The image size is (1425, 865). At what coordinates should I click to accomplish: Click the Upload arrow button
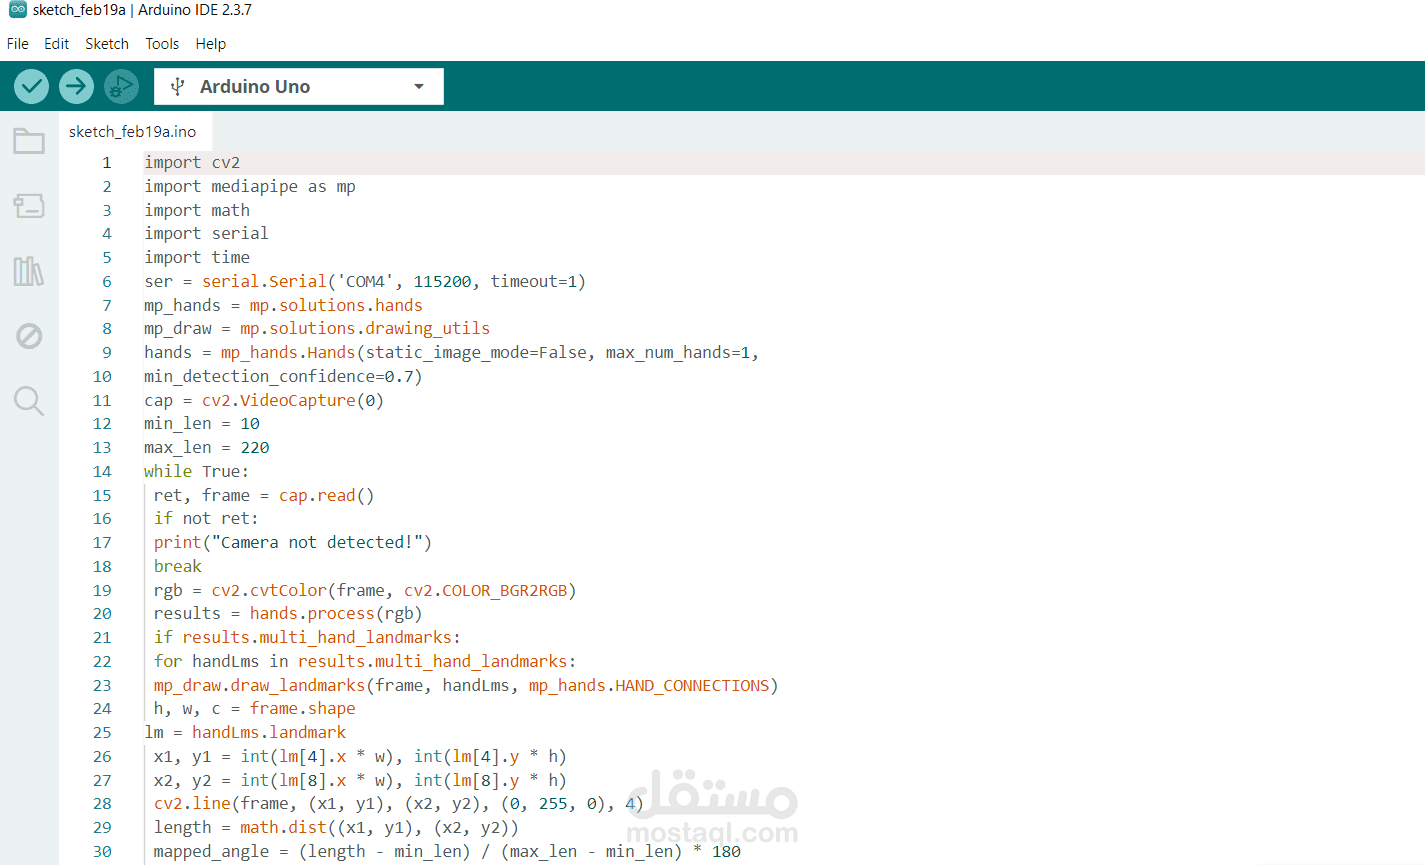pos(76,87)
